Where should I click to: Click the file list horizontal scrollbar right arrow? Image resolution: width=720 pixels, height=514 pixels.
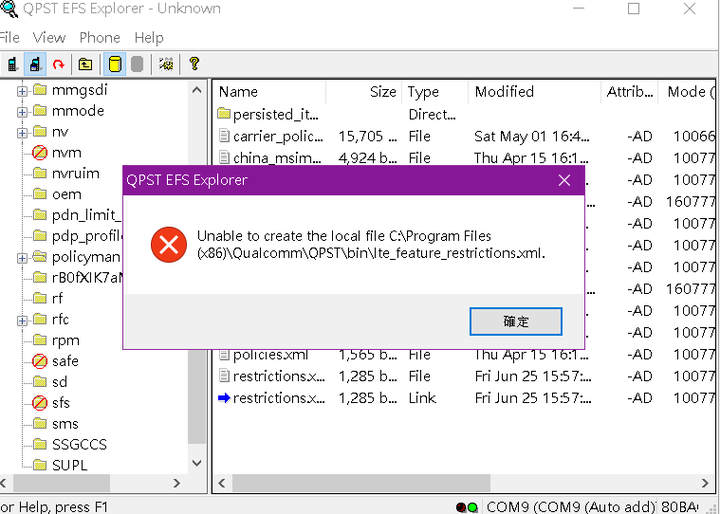[705, 483]
